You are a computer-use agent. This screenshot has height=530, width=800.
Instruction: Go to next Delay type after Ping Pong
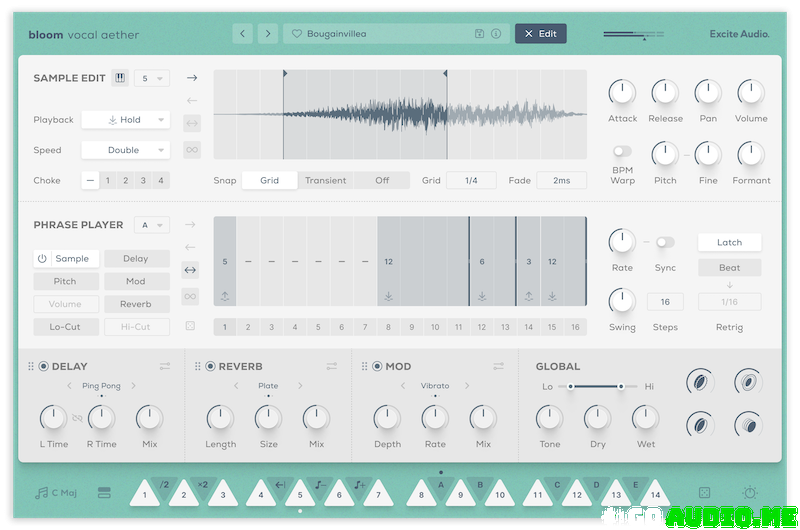134,386
